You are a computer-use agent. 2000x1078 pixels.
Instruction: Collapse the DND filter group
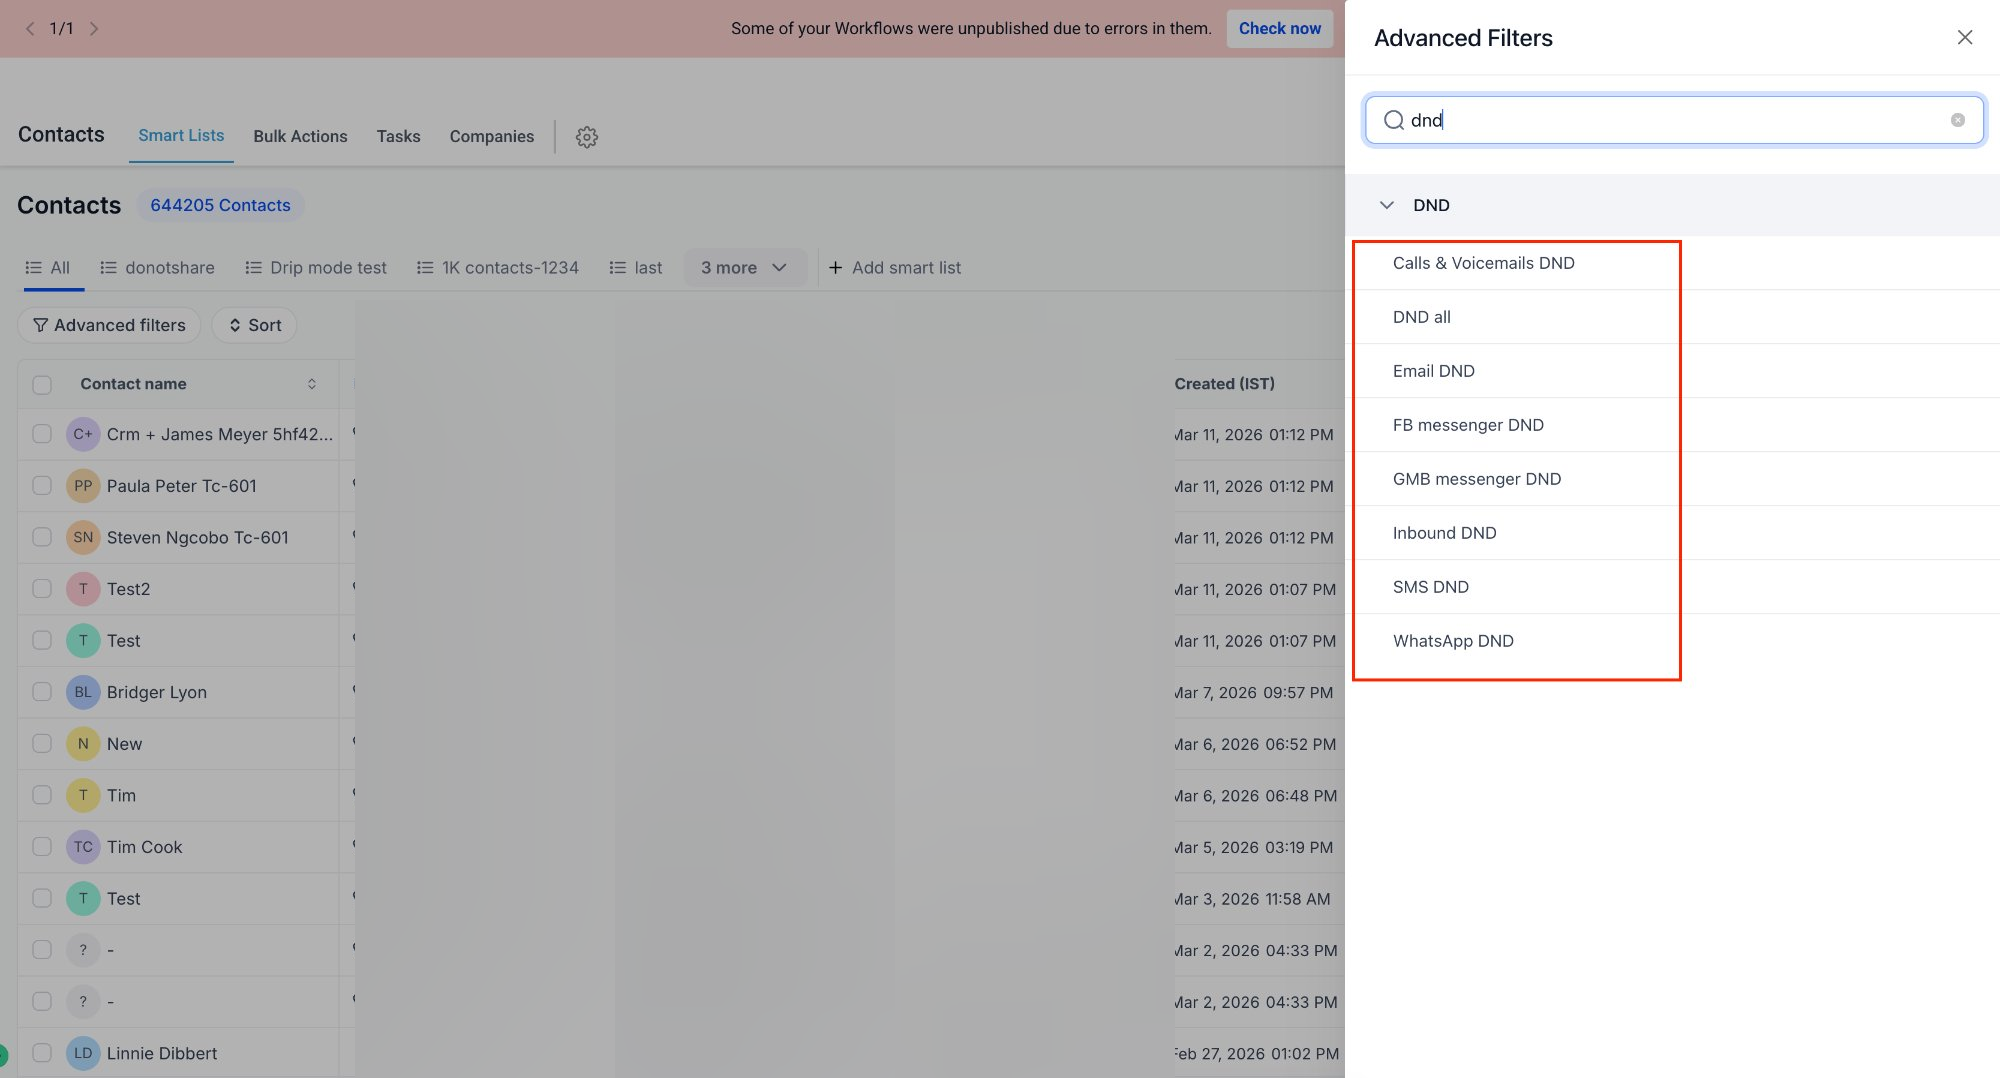pyautogui.click(x=1387, y=205)
